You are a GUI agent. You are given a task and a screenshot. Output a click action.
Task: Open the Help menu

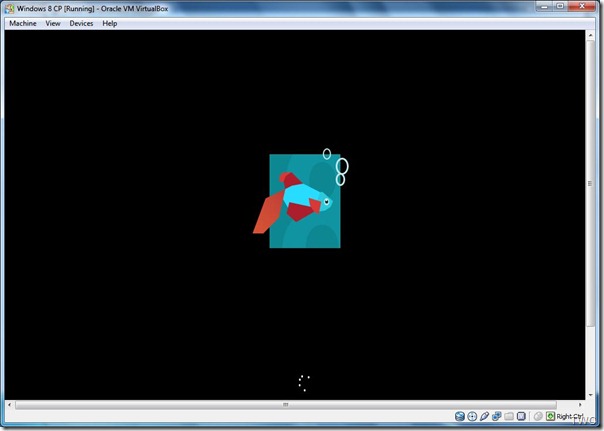110,23
